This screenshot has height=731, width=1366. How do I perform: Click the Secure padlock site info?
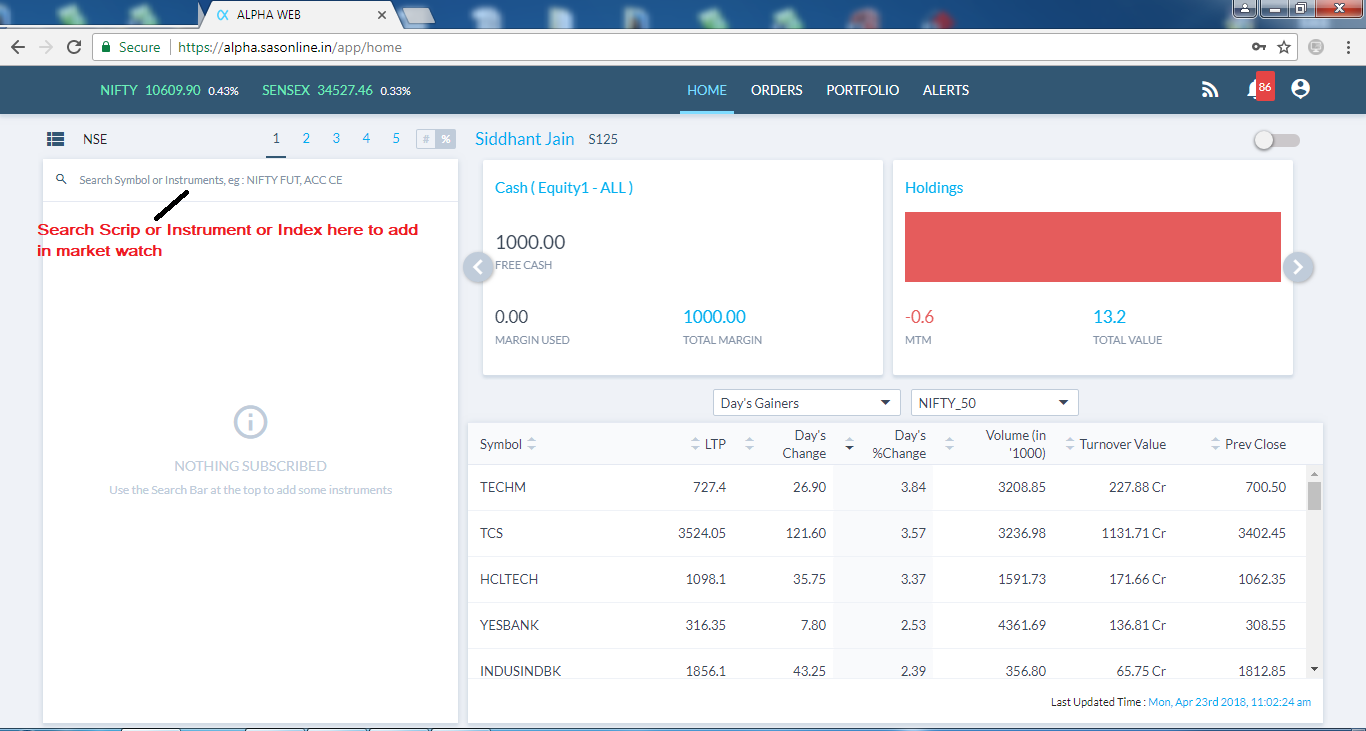(131, 47)
